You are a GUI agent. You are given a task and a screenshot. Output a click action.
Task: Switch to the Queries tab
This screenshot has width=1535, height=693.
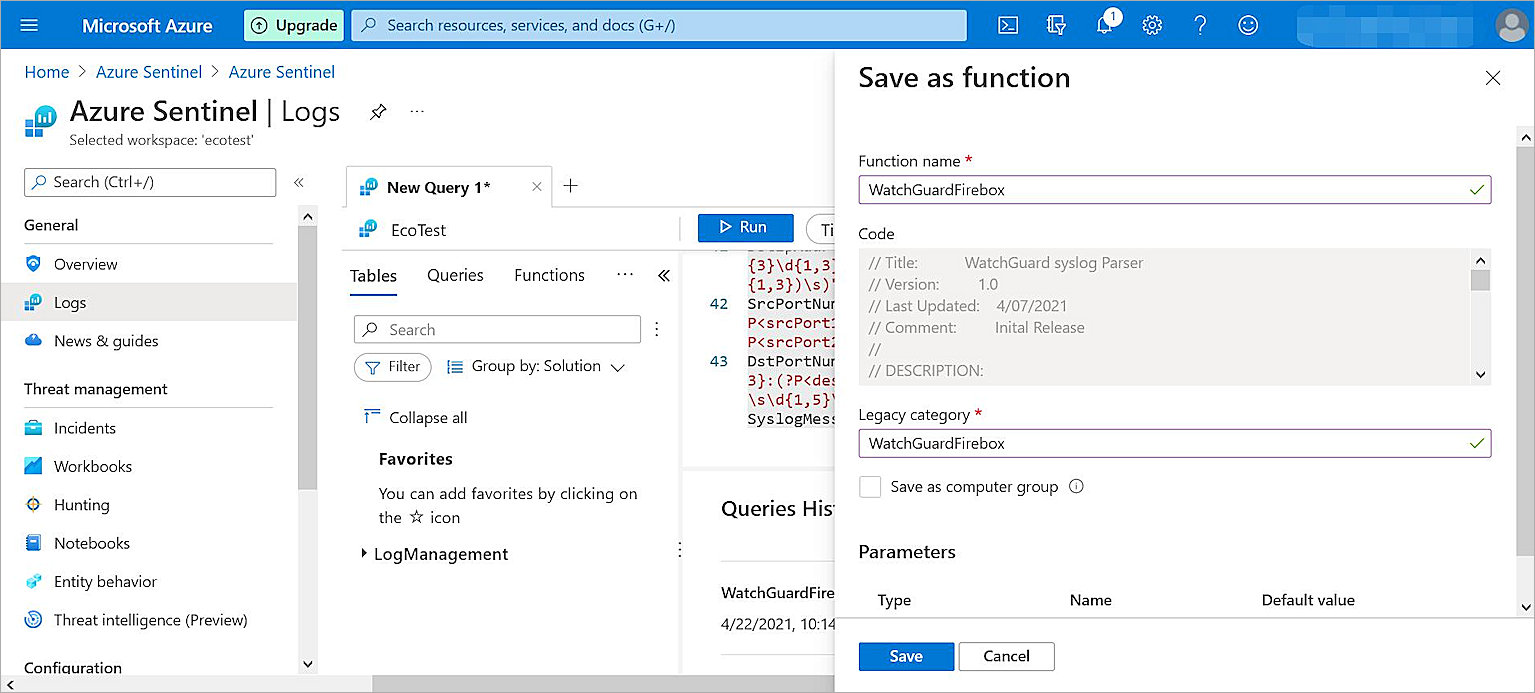coord(455,275)
